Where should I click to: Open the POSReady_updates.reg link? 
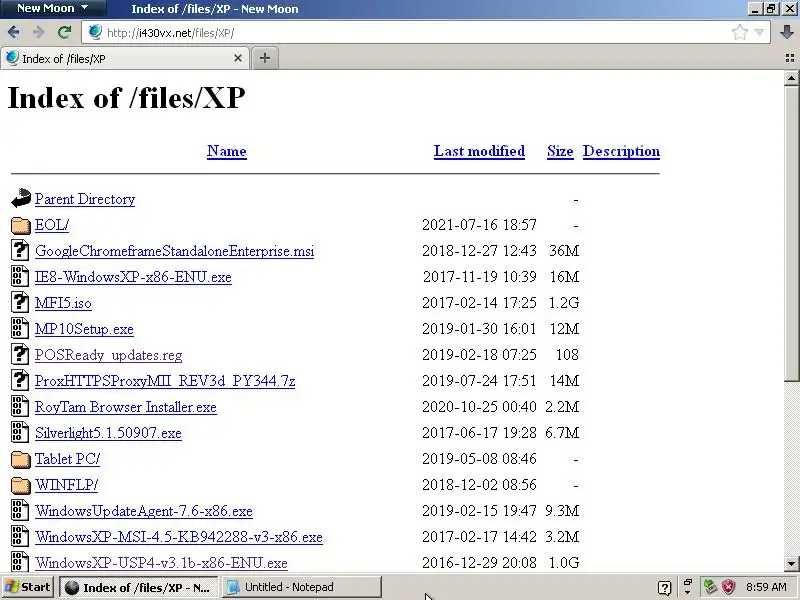(x=108, y=355)
